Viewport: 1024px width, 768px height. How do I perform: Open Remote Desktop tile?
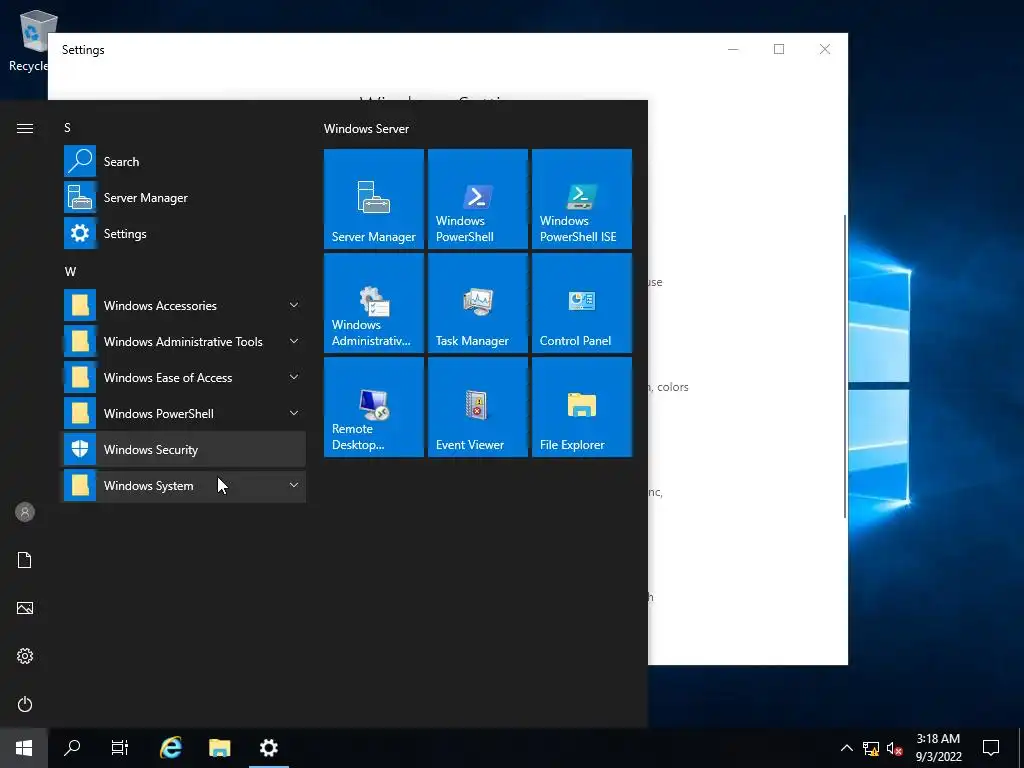374,407
